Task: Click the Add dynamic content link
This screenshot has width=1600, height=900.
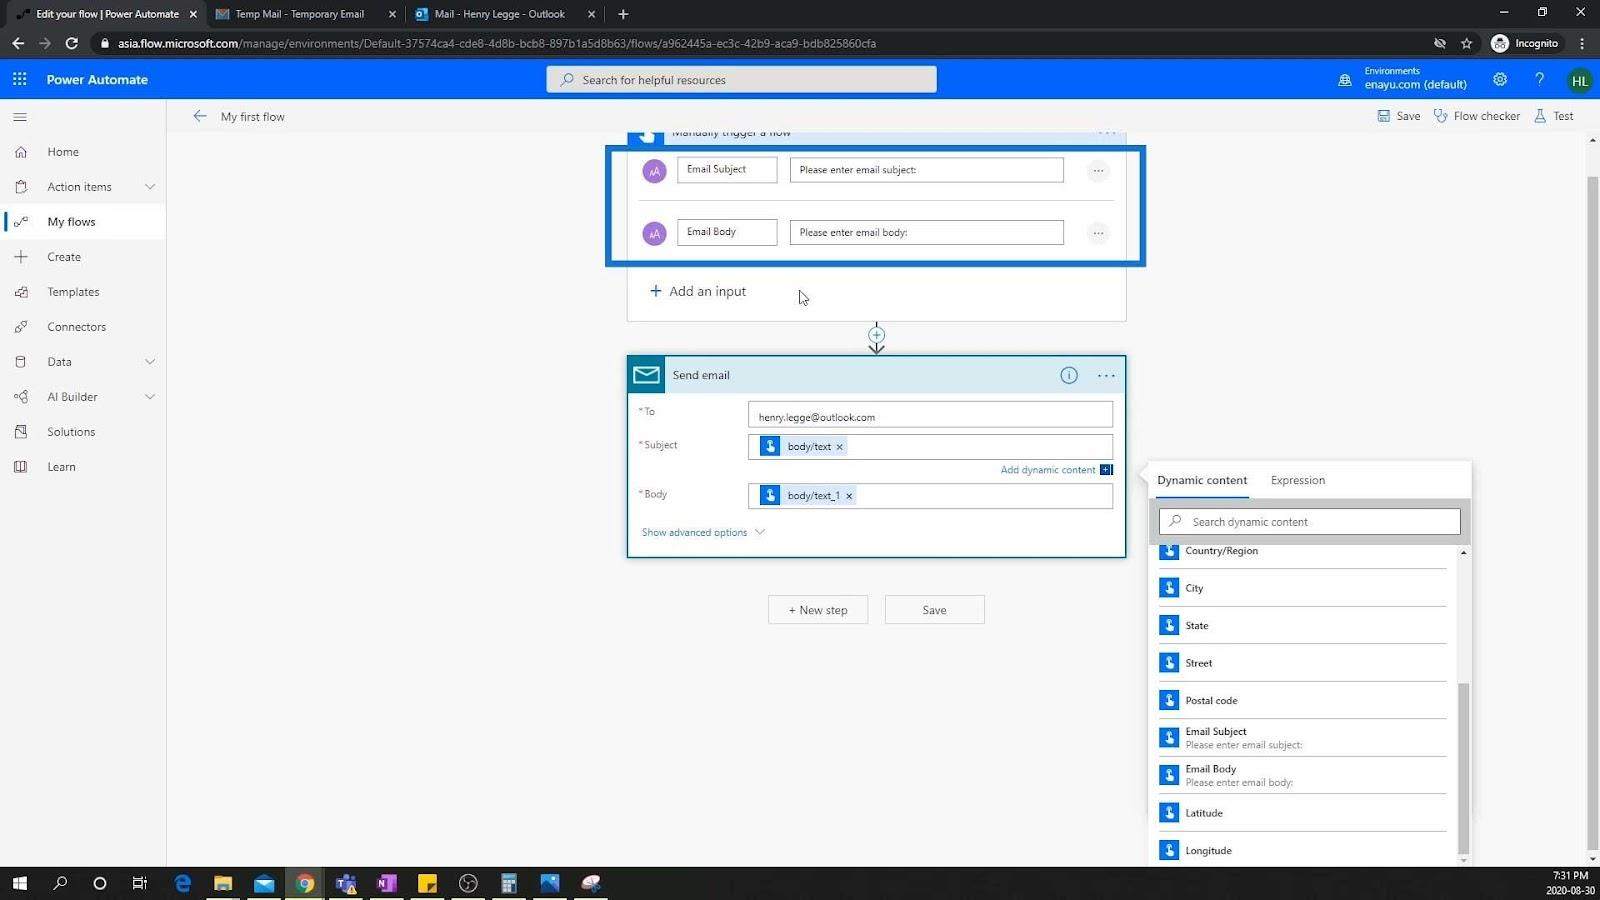Action: click(1048, 470)
